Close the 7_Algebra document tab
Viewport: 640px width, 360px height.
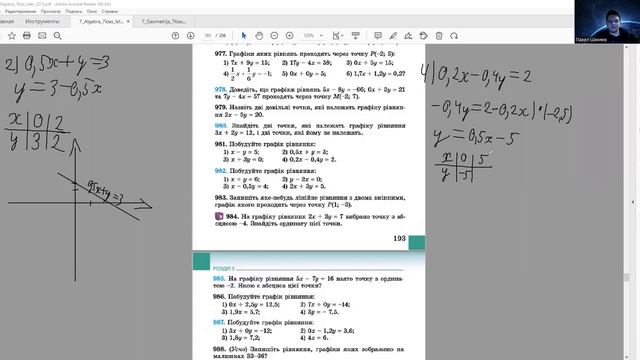[x=128, y=21]
